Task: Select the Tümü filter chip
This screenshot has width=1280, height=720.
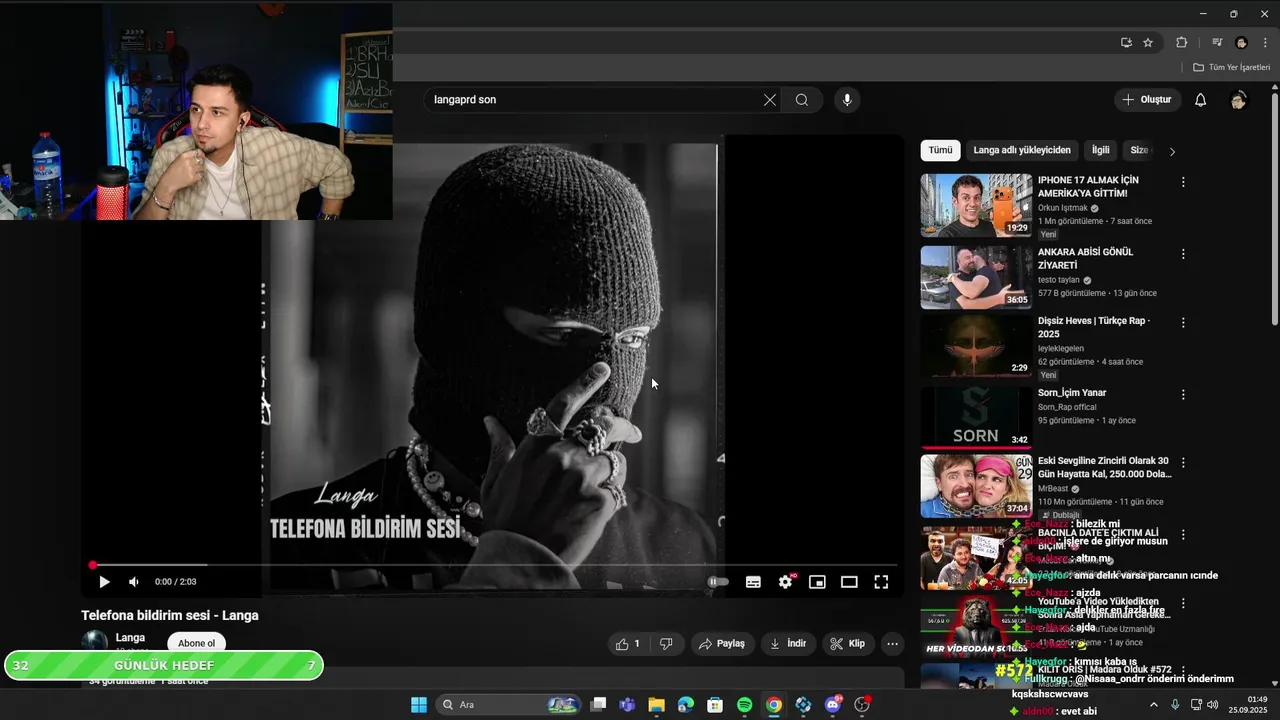Action: [x=941, y=150]
